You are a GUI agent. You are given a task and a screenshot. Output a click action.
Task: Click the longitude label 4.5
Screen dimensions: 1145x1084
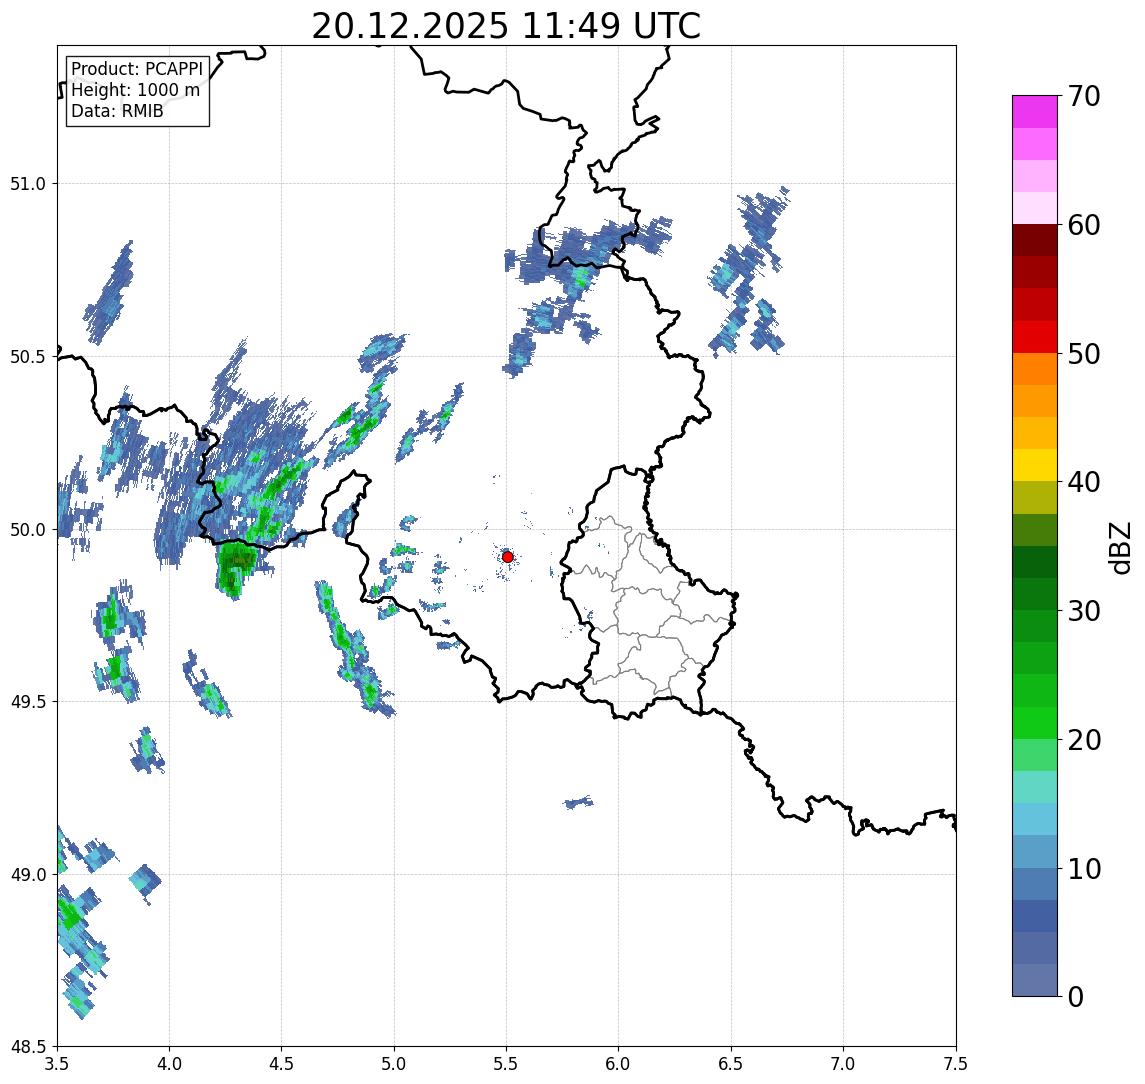[282, 1064]
